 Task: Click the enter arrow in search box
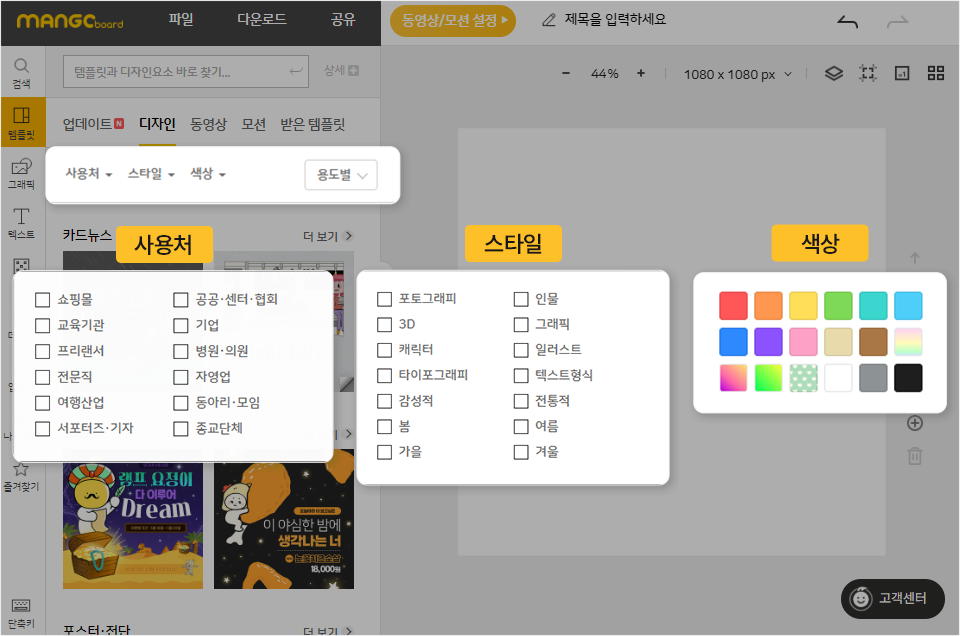click(296, 72)
